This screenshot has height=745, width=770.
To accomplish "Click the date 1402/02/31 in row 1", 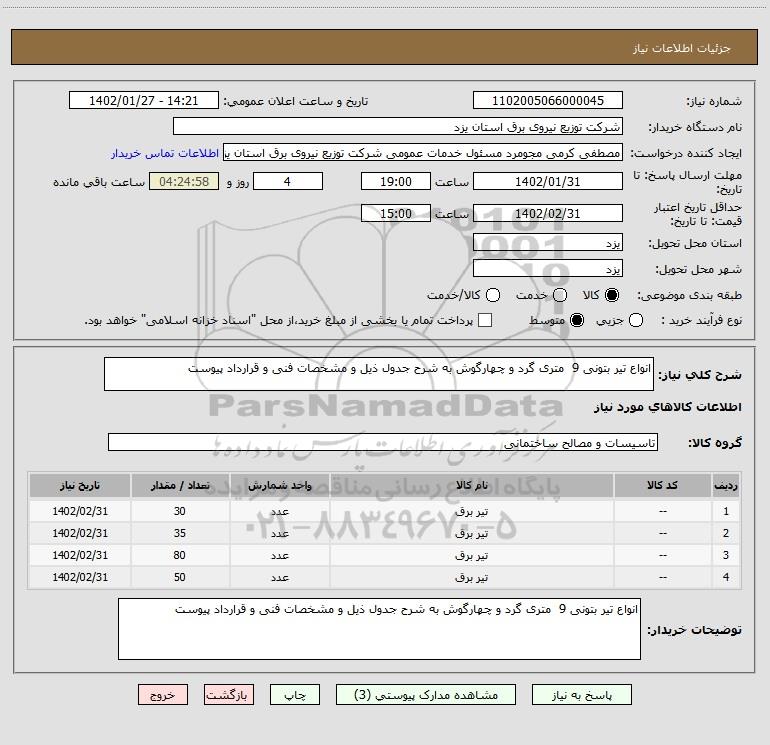I will pyautogui.click(x=80, y=511).
